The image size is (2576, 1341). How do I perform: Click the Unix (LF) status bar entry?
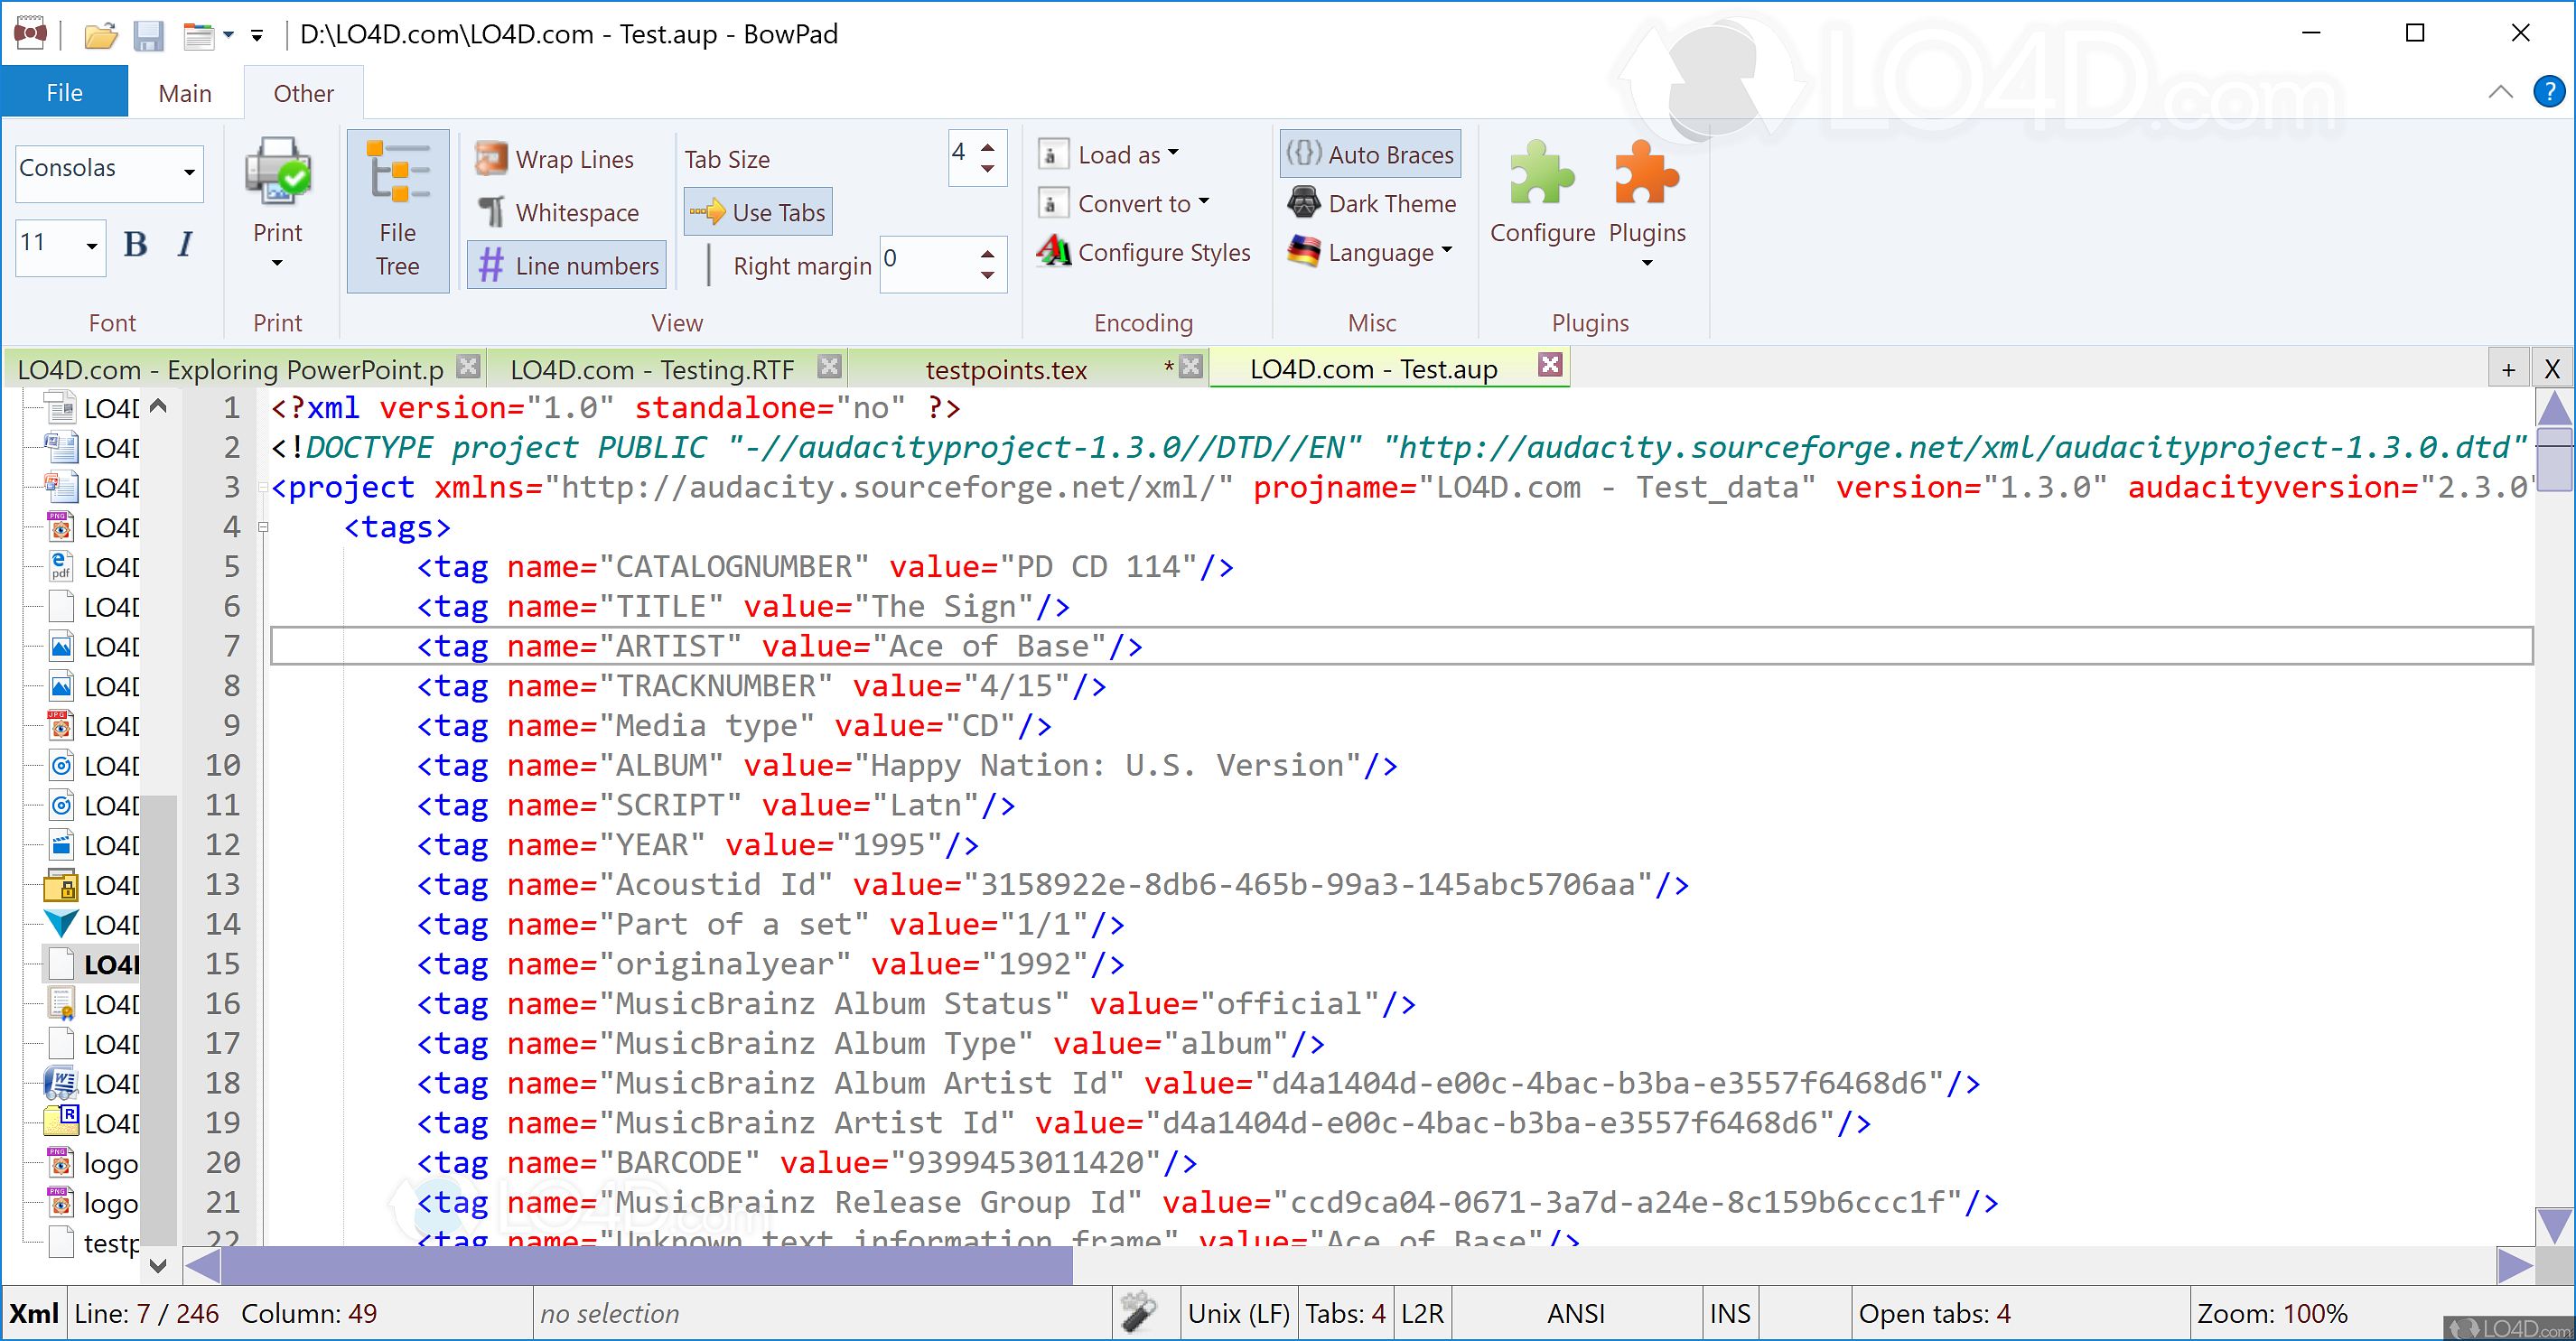[x=1238, y=1313]
